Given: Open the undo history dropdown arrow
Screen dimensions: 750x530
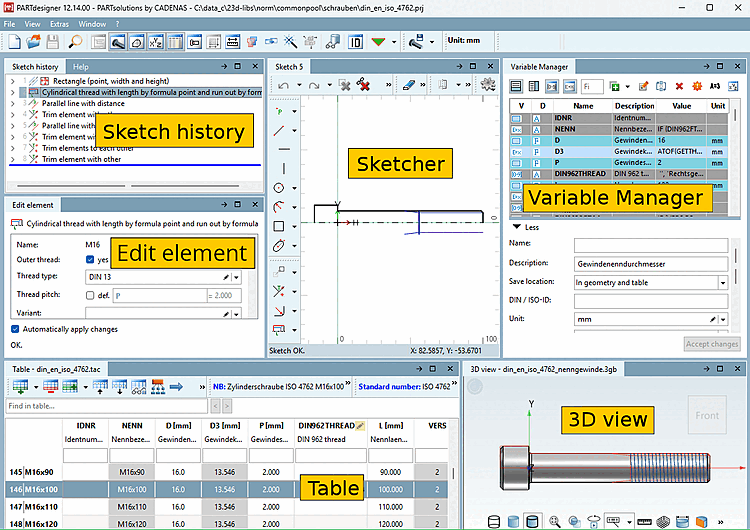Looking at the screenshot, I should (x=299, y=85).
